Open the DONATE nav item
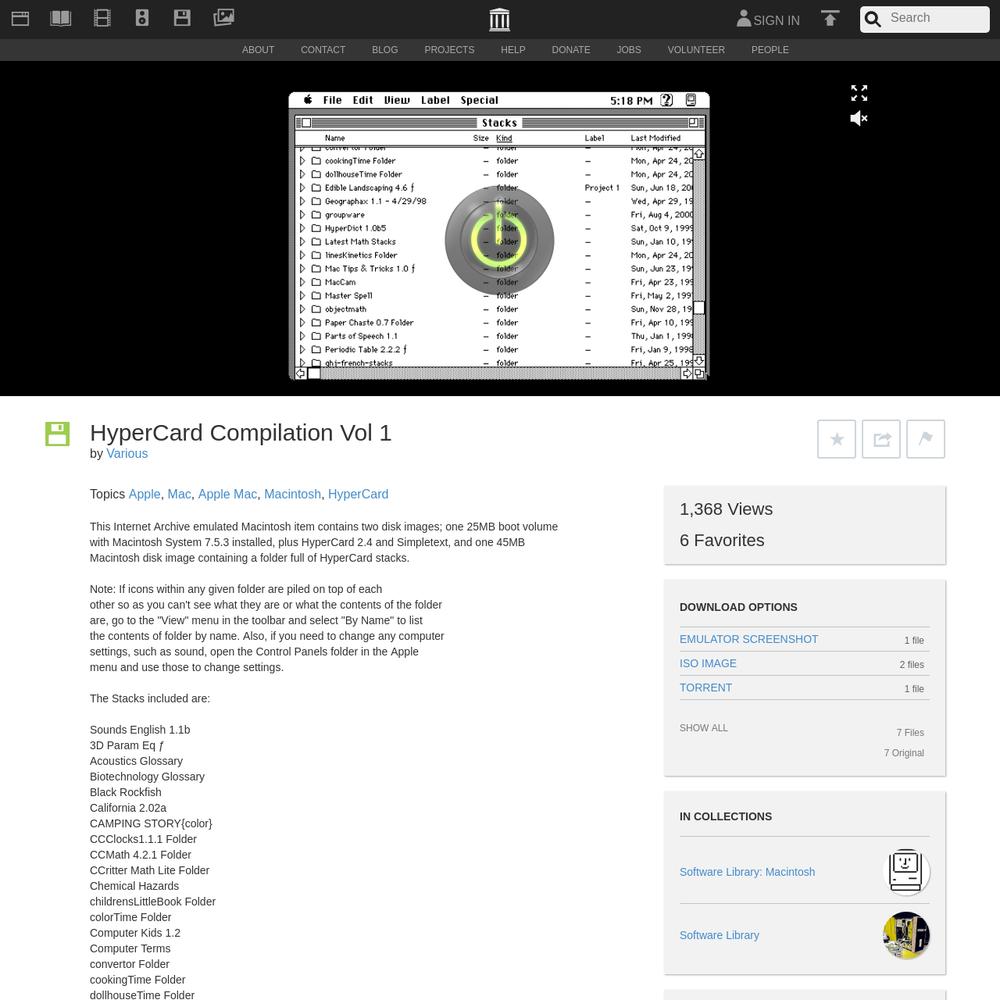The height and width of the screenshot is (1000, 1000). (571, 50)
